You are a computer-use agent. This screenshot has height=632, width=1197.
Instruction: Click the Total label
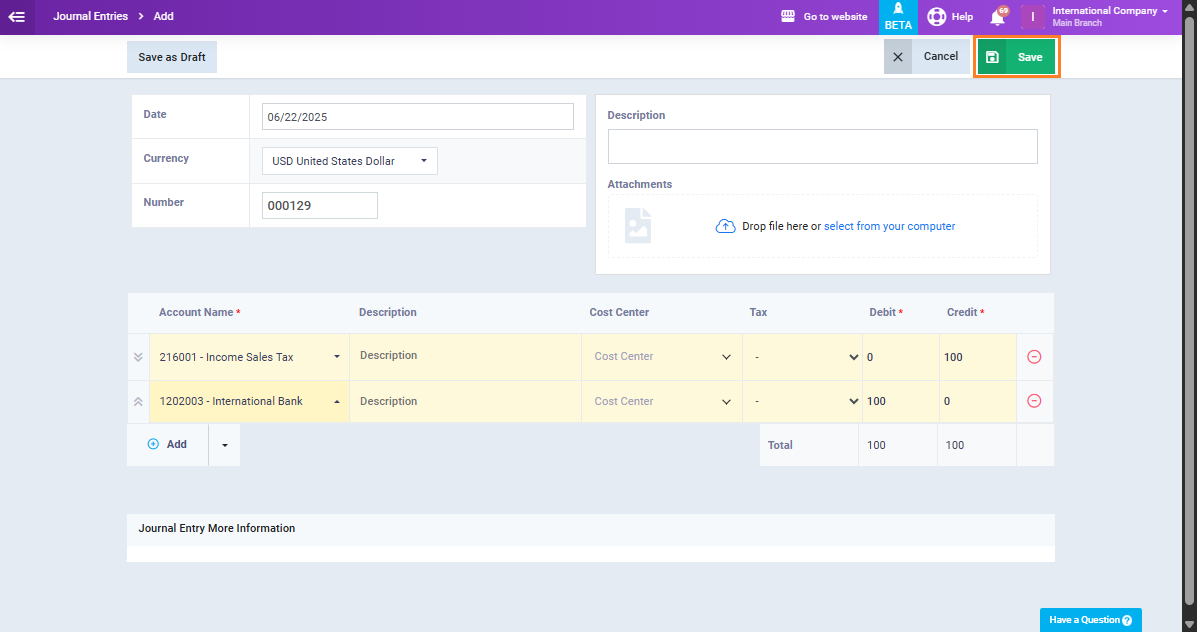(780, 445)
